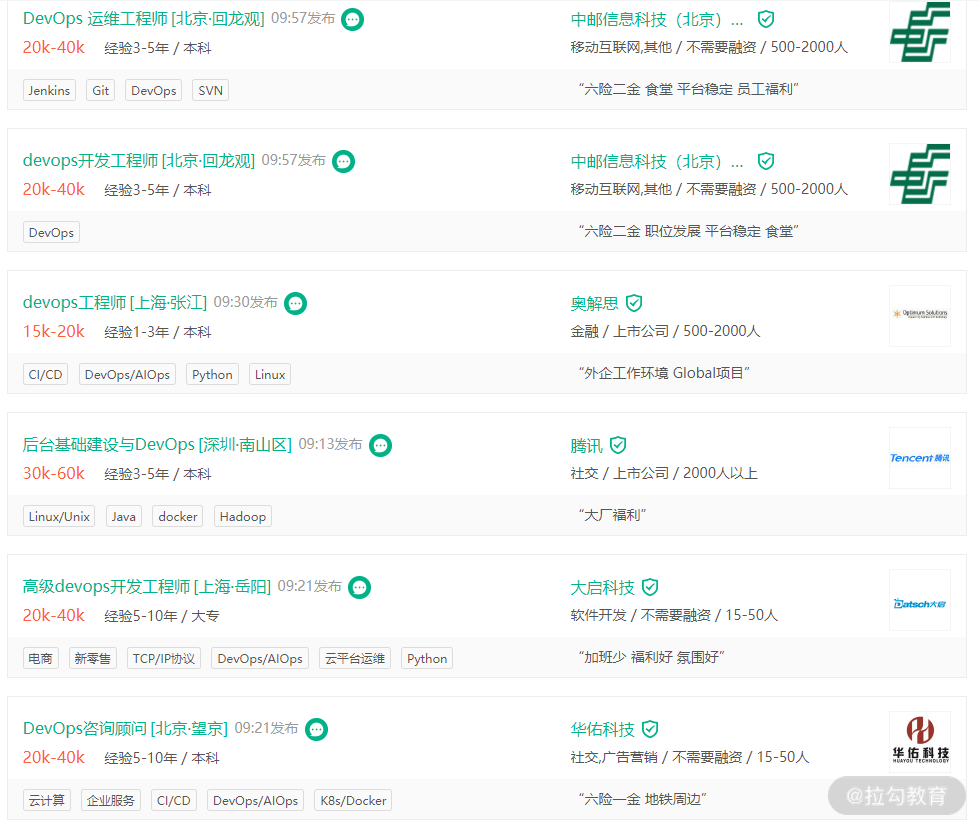Screen dimensions: 979x828
Task: Click the Java skill tag
Action: (124, 516)
